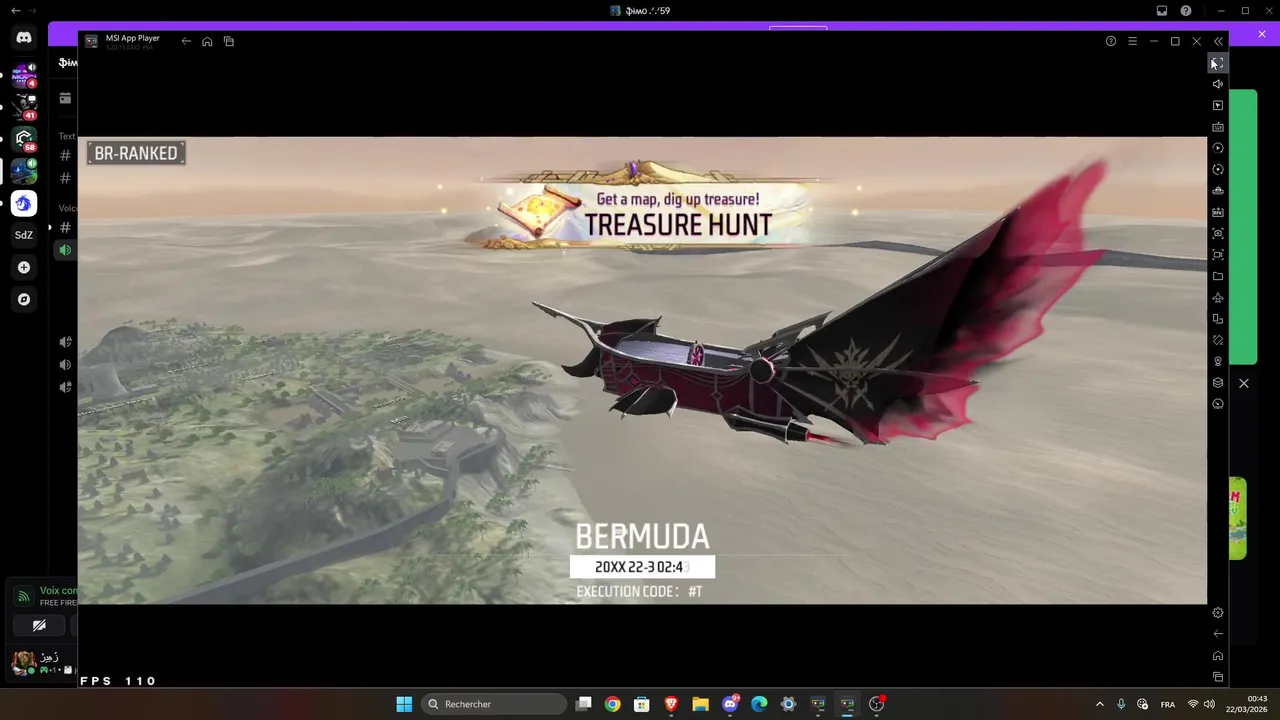Click the Android back arrow in bottom sidebar
The height and width of the screenshot is (720, 1280).
(1217, 633)
